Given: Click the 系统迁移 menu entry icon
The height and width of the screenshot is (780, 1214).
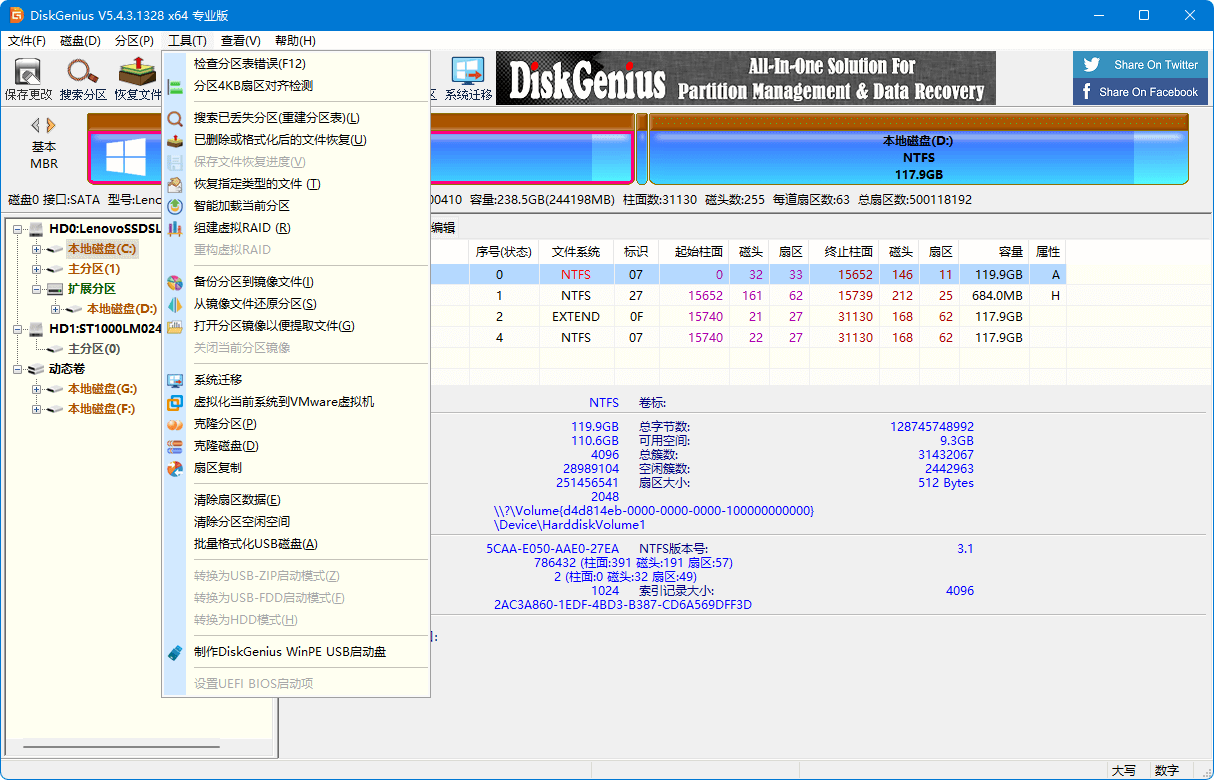Looking at the screenshot, I should point(175,380).
